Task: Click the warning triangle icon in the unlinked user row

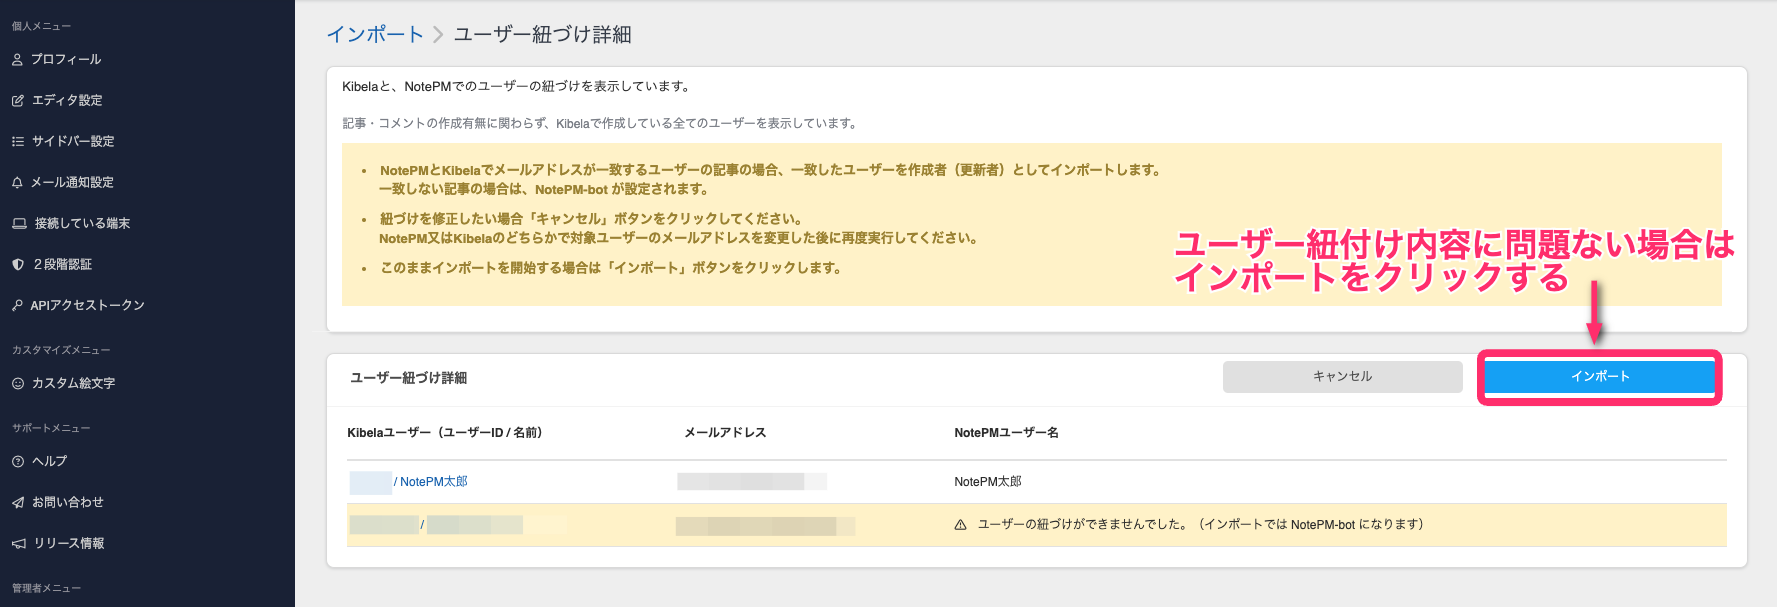Action: click(x=960, y=525)
